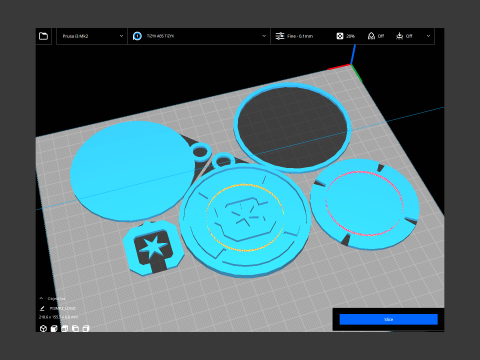
Task: Click the Fine 0.1mm profile label
Action: click(x=300, y=36)
